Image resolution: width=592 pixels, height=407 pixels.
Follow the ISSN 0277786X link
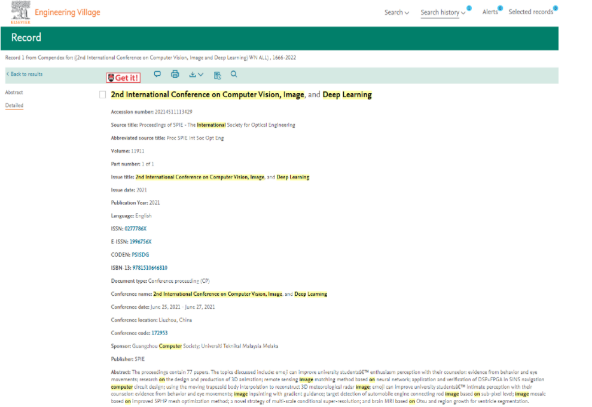click(136, 228)
